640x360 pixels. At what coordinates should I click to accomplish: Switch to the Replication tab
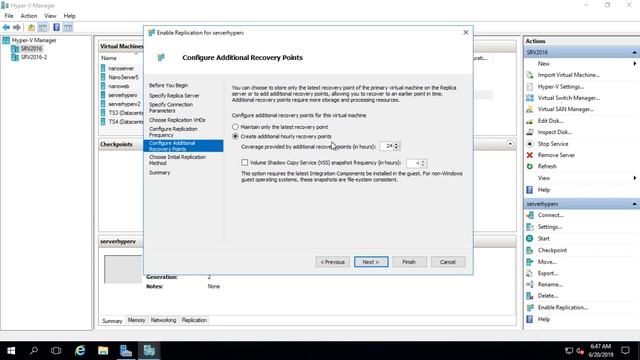click(194, 320)
